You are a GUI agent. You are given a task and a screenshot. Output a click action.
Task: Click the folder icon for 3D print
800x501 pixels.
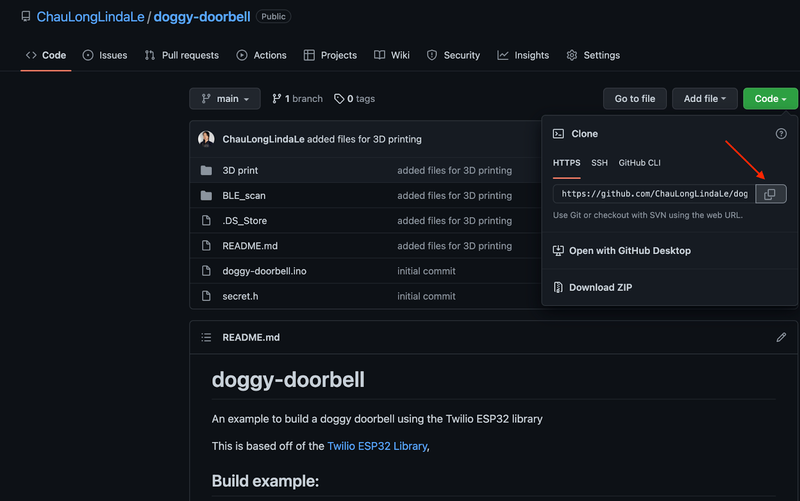tap(206, 170)
